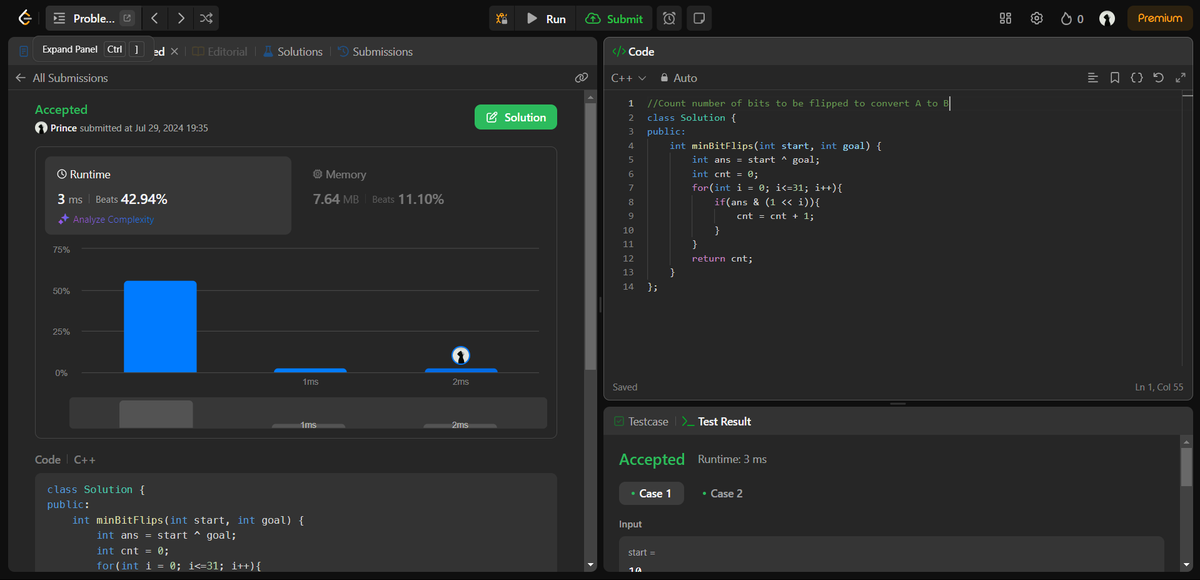Copy the submission link icon
This screenshot has height=580, width=1200.
(x=581, y=77)
